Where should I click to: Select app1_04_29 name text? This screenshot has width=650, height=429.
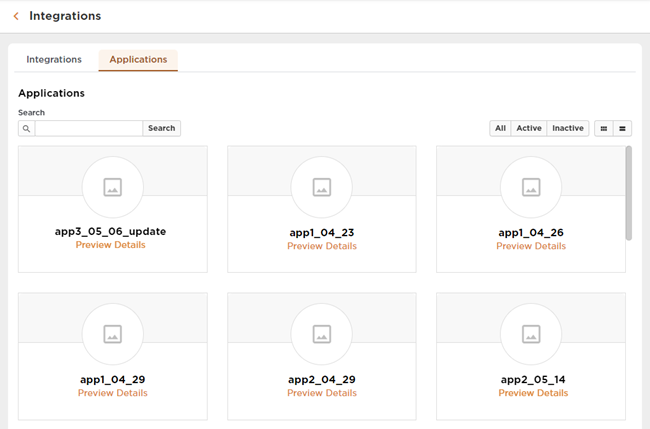pos(113,380)
